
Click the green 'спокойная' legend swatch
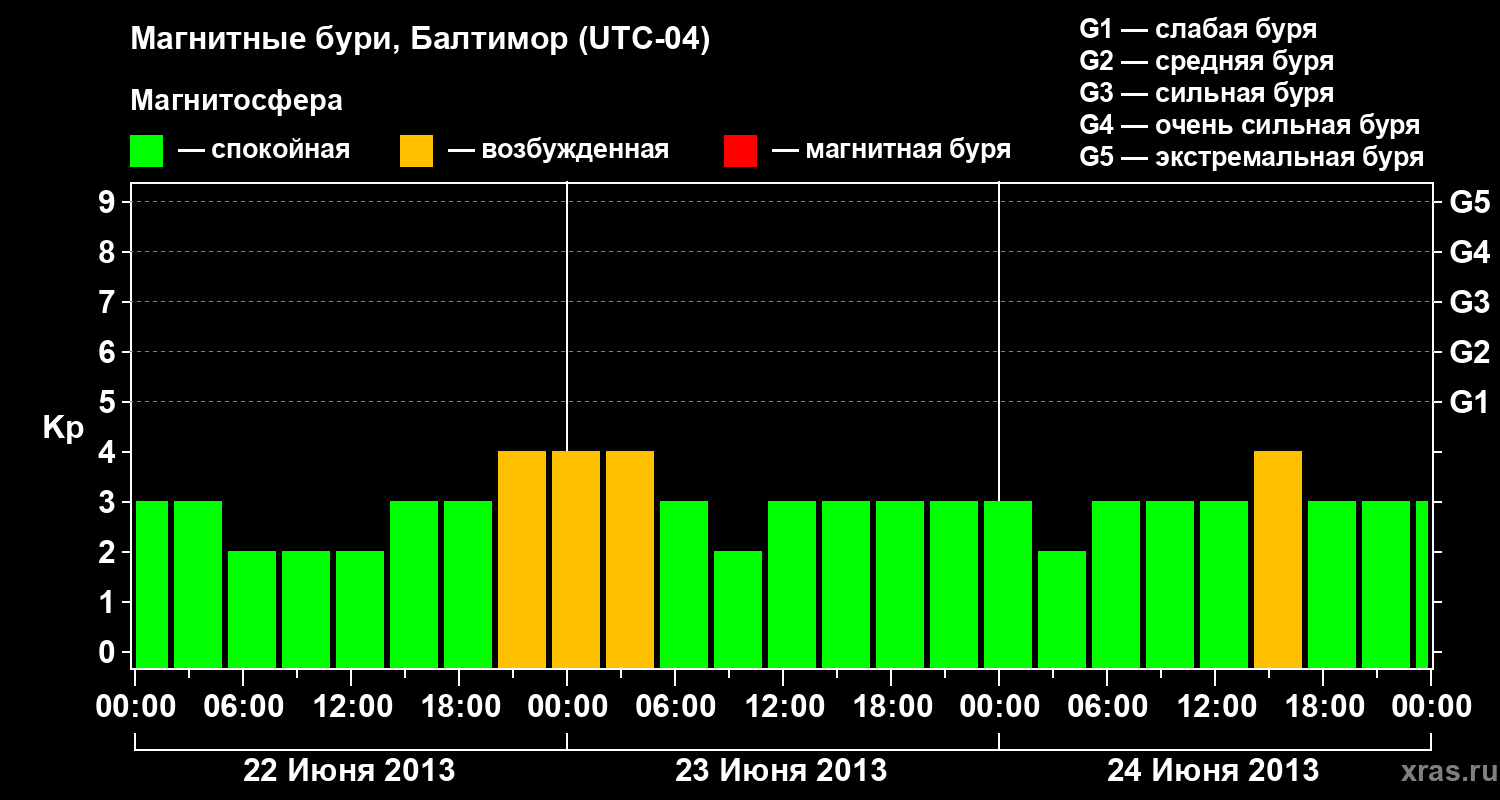click(x=146, y=151)
